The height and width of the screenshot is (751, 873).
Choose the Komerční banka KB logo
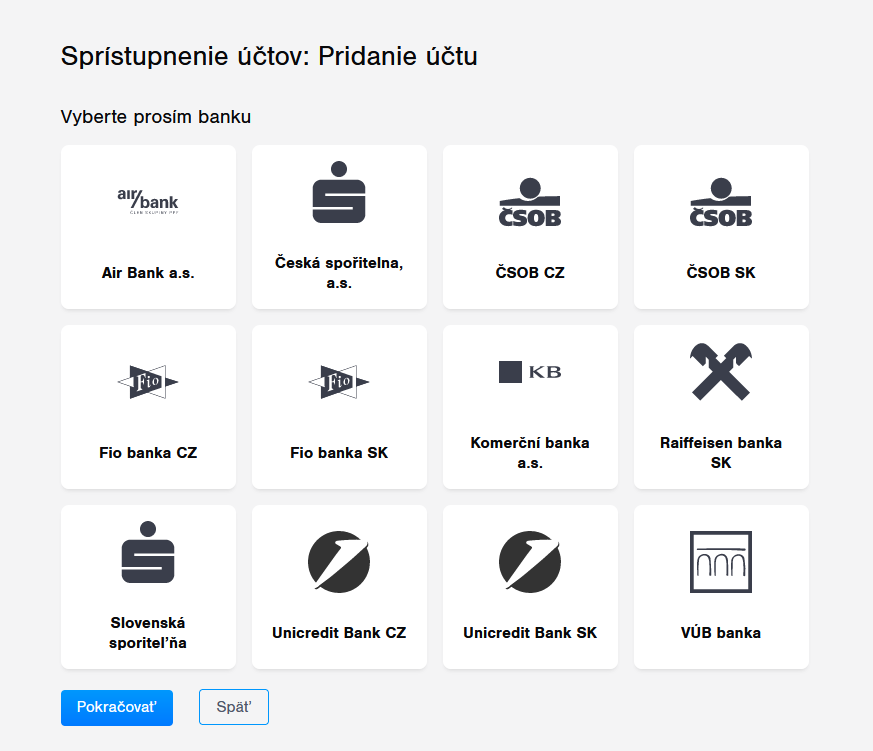(x=530, y=372)
